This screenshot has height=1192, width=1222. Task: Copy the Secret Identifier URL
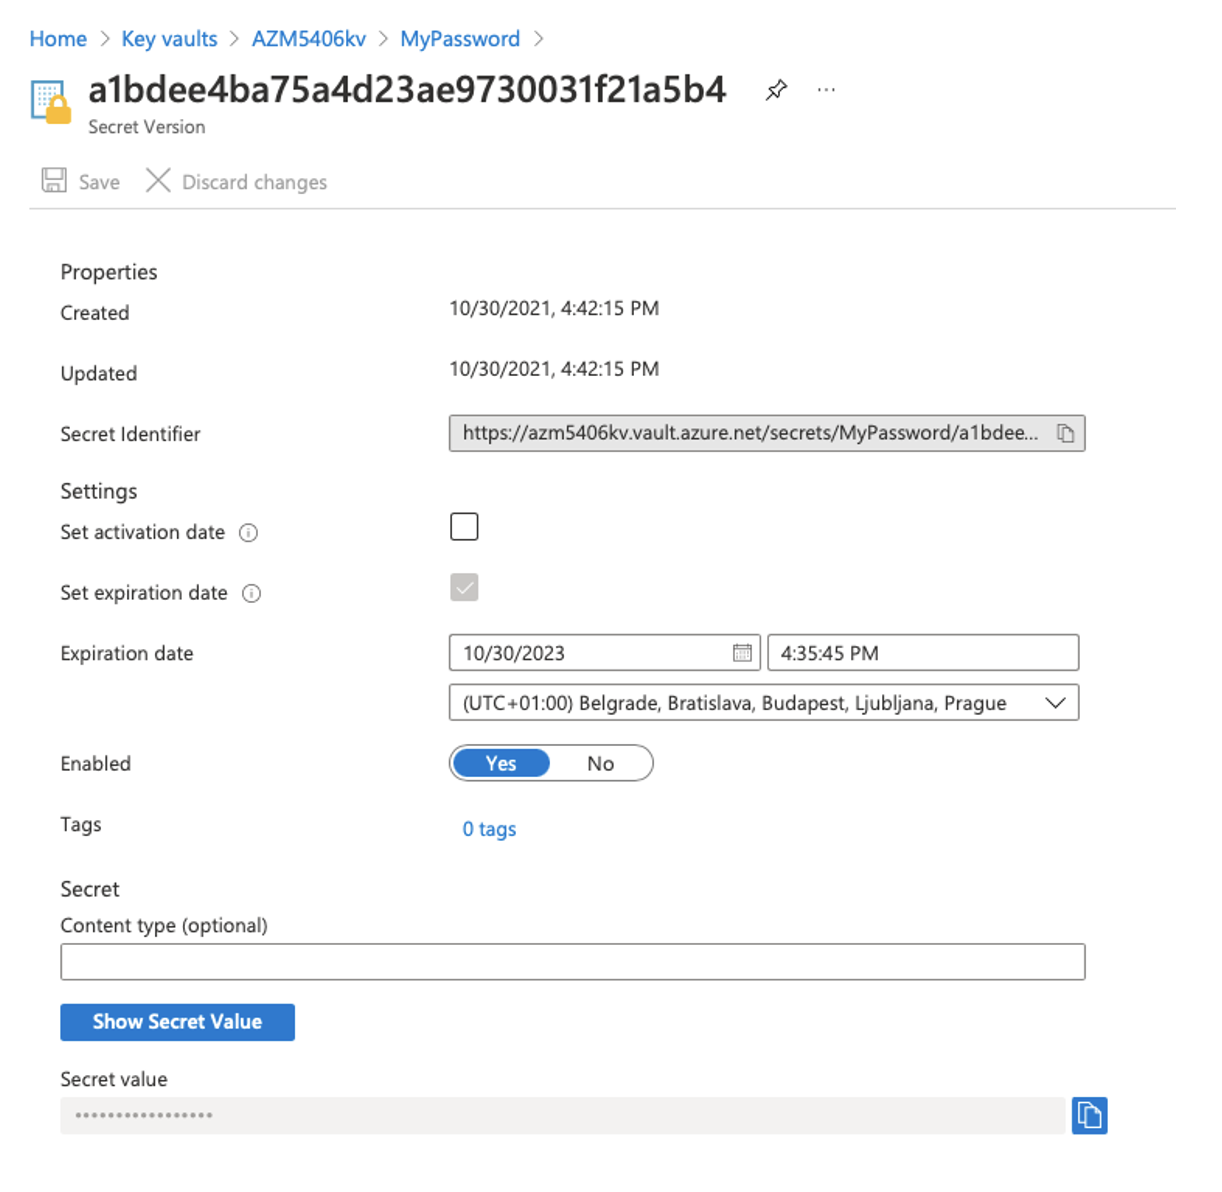click(1066, 433)
